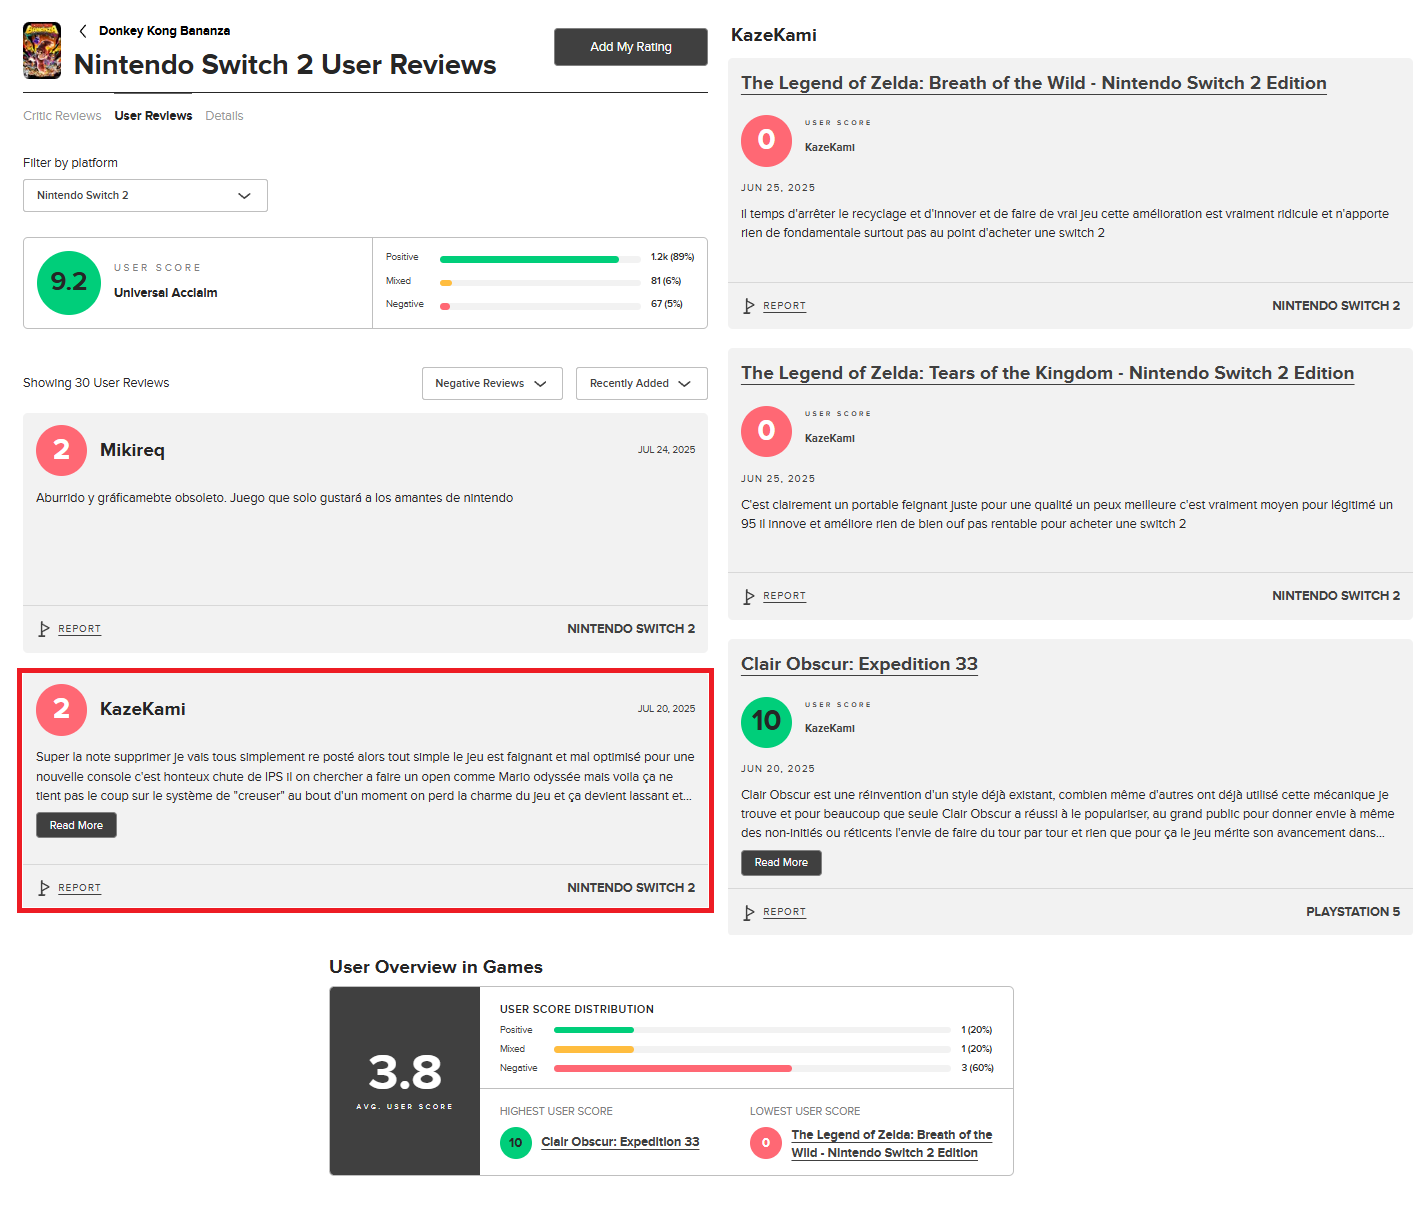Viewport: 1416px width, 1208px height.
Task: Open the Negative Reviews filter dropdown
Action: click(x=492, y=383)
